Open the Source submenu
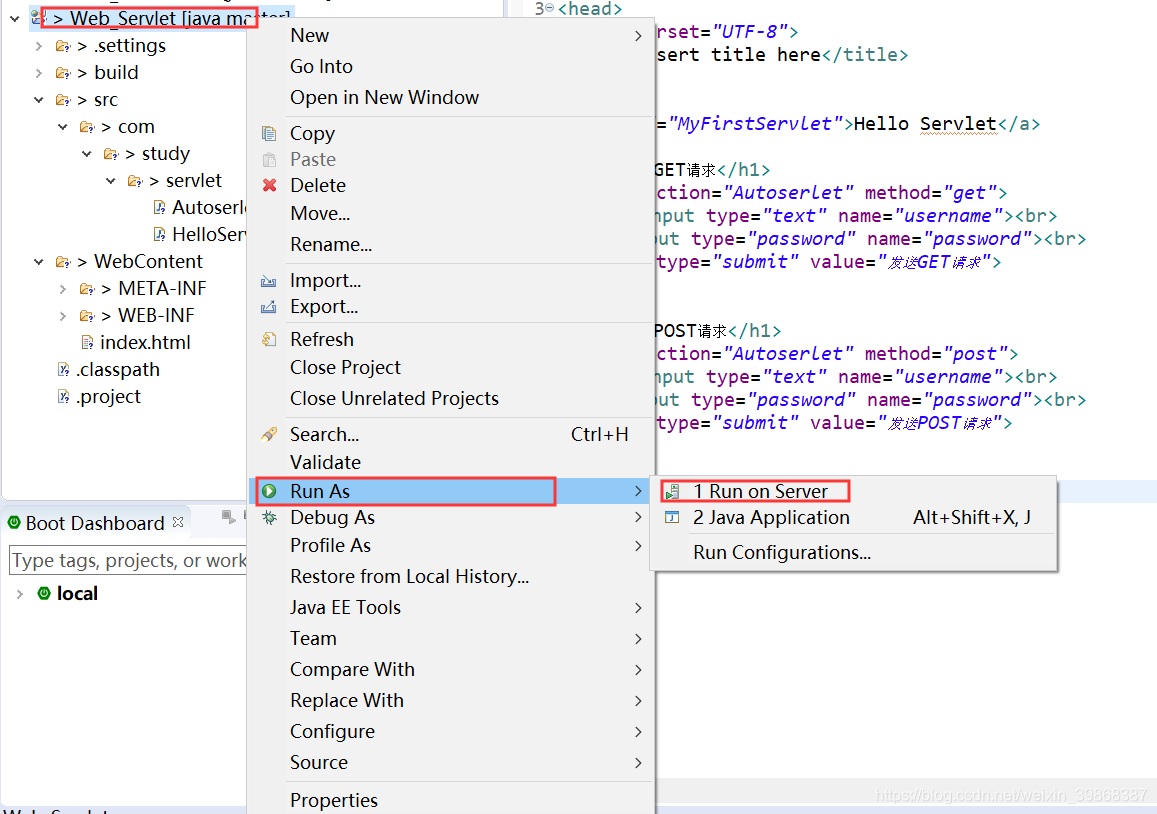1157x814 pixels. click(x=451, y=762)
